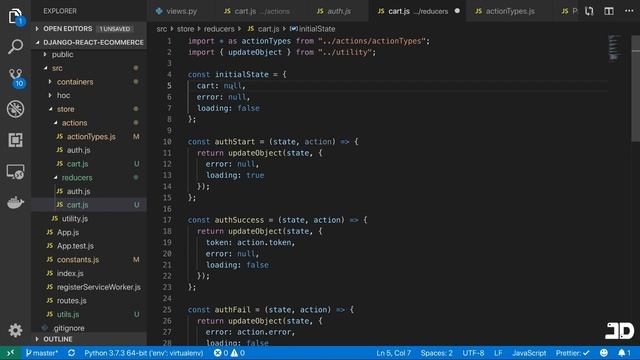Open index.js in the file tree

pyautogui.click(x=89, y=273)
